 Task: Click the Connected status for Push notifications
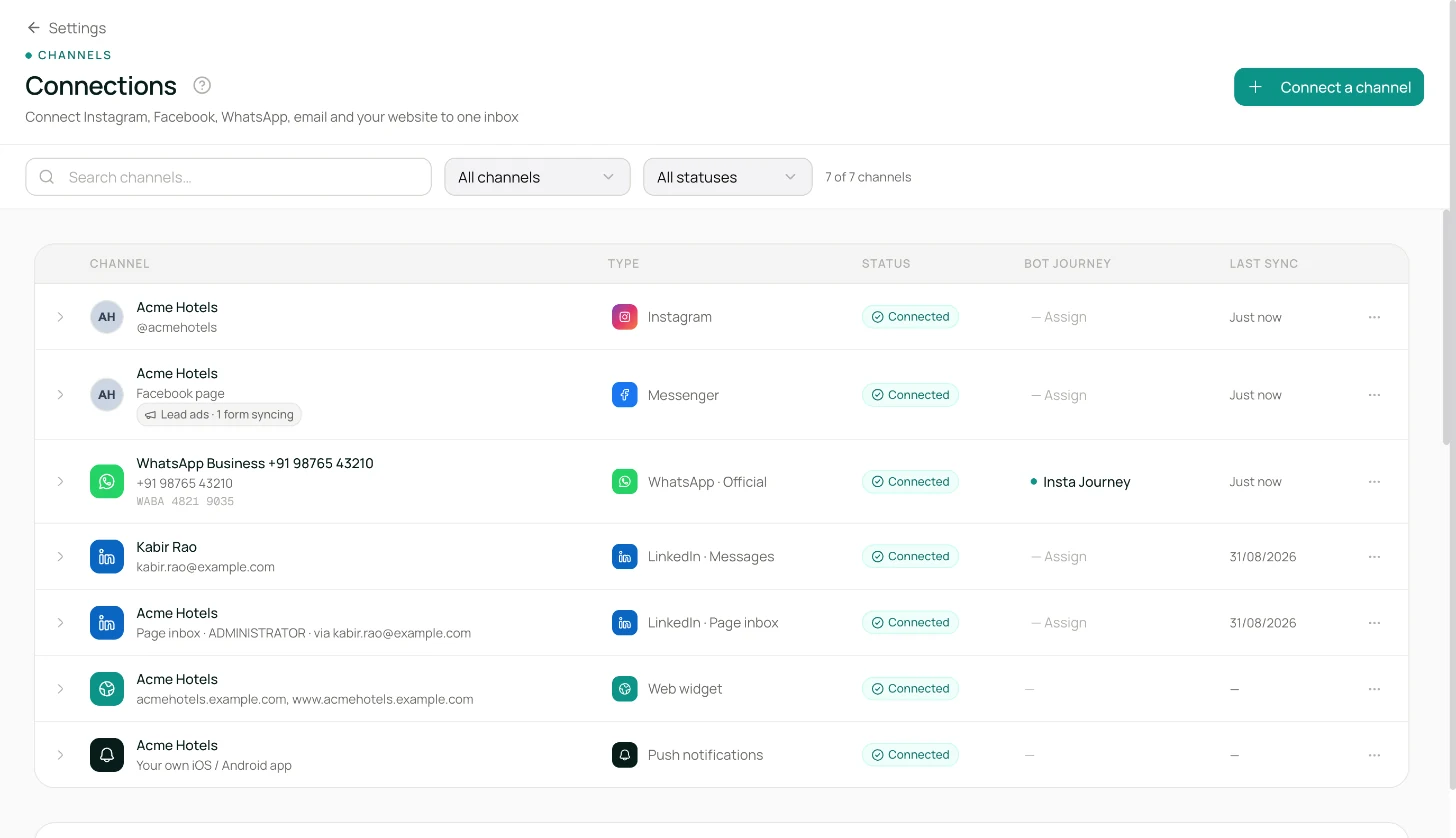pos(910,755)
